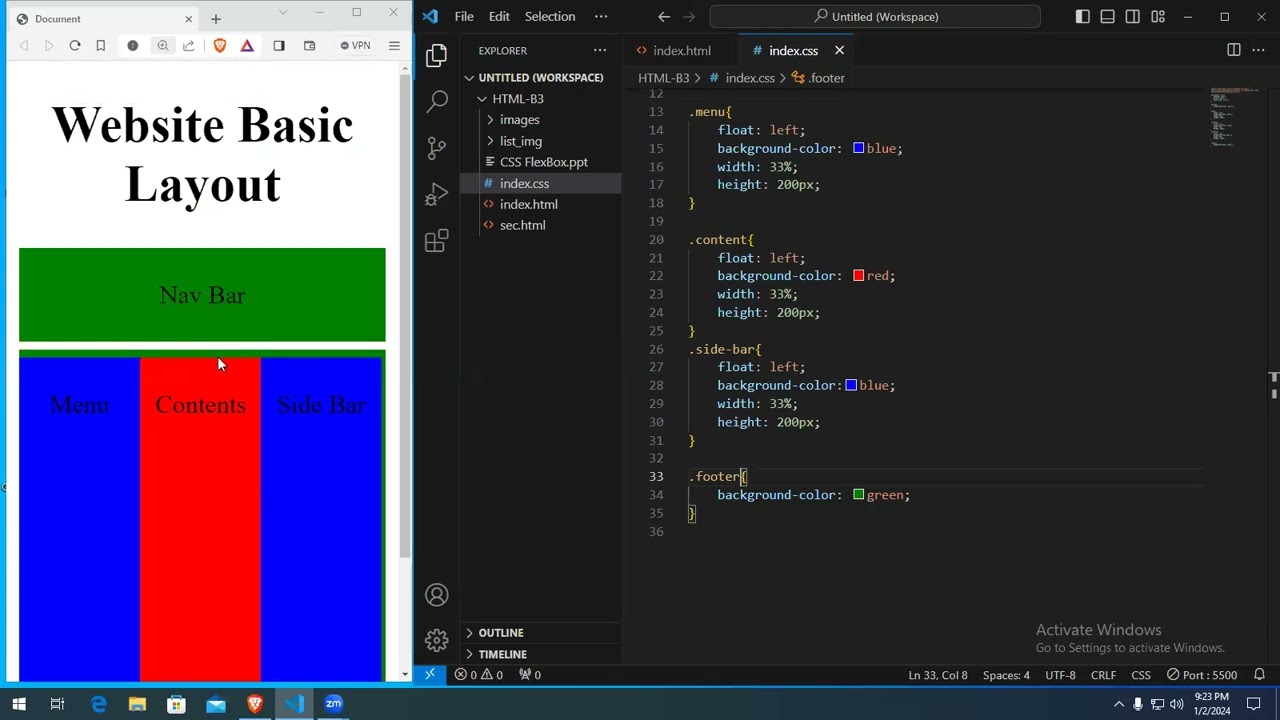The width and height of the screenshot is (1280, 720).
Task: Open the Search view in activity bar
Action: tap(436, 101)
